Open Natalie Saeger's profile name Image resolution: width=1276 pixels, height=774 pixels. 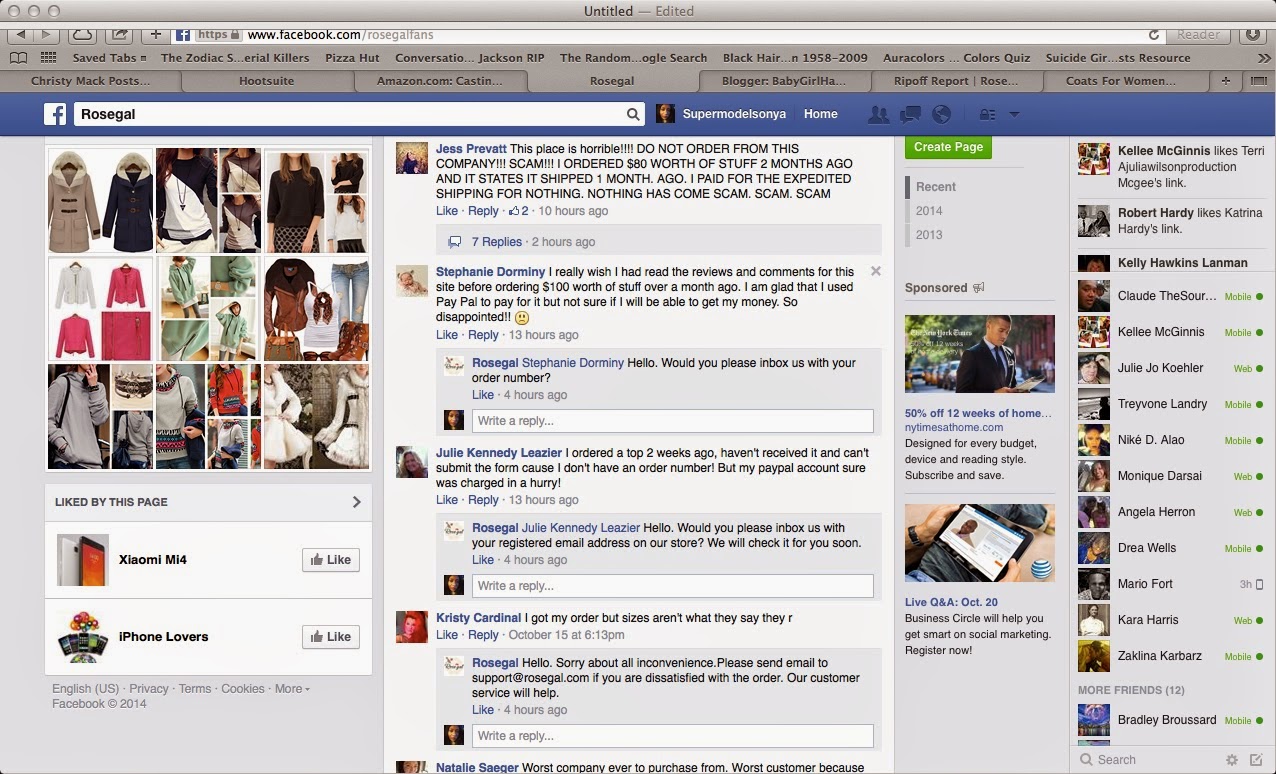477,768
